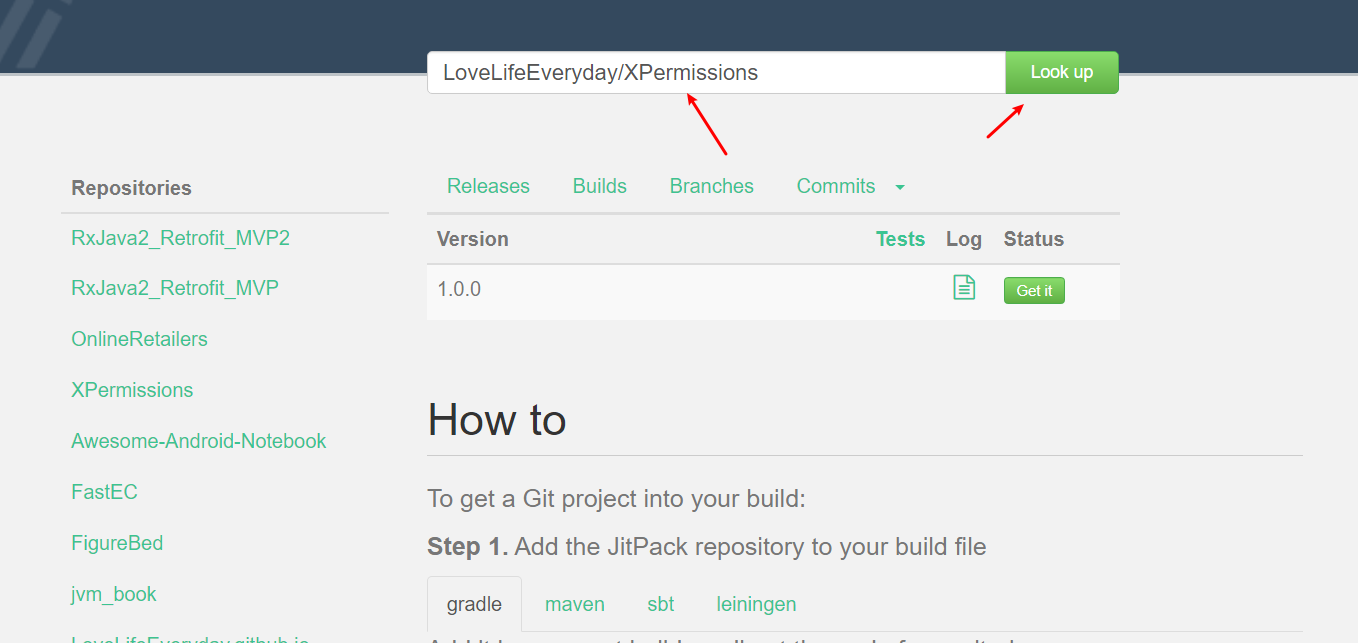1358x643 pixels.
Task: Switch to the Branches tab
Action: click(x=712, y=186)
